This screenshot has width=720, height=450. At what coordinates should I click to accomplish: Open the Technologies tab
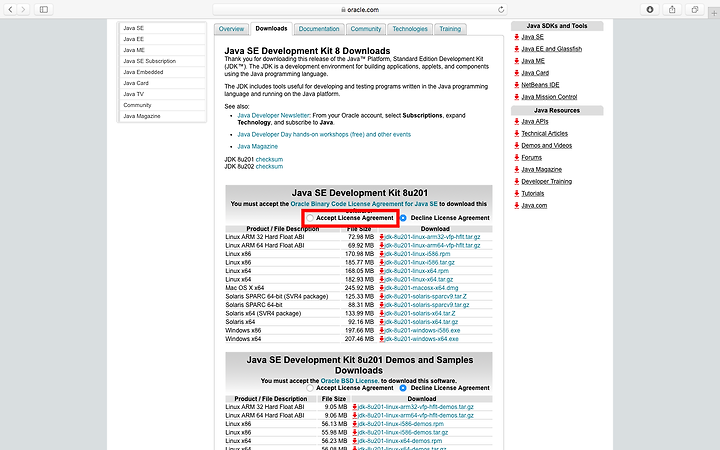coord(410,28)
